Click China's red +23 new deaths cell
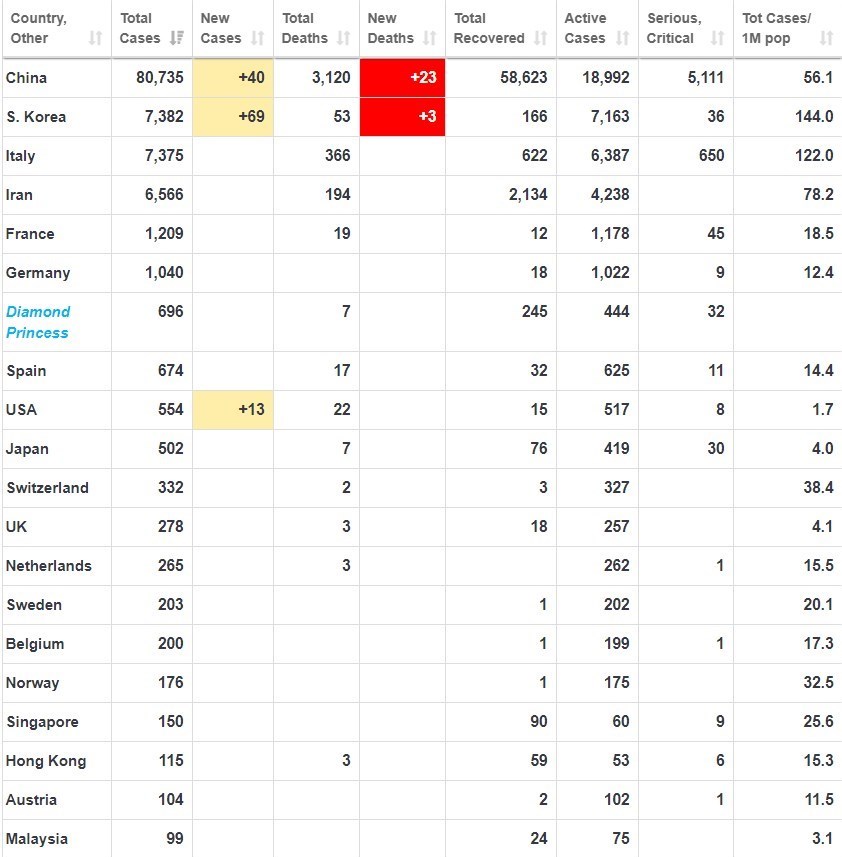This screenshot has height=857, width=842. (402, 78)
